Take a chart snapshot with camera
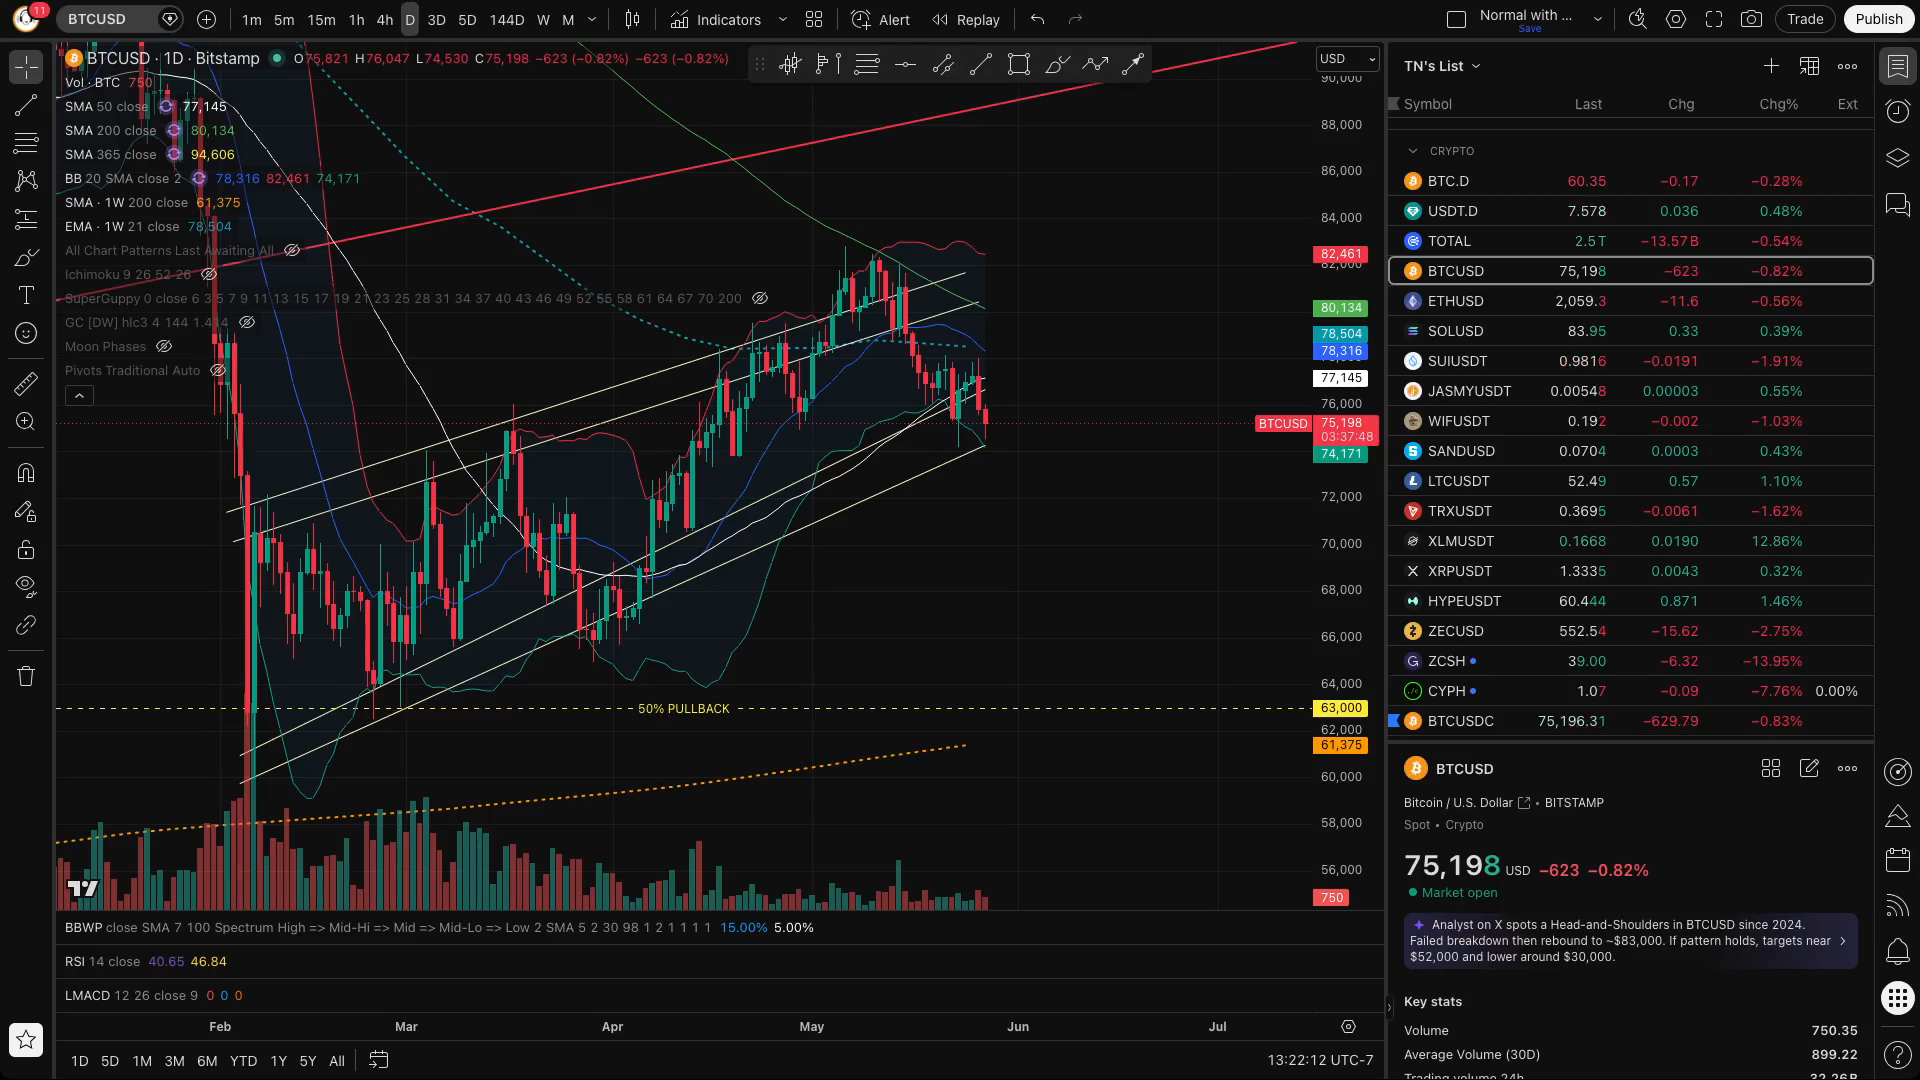The height and width of the screenshot is (1080, 1920). click(x=1751, y=19)
